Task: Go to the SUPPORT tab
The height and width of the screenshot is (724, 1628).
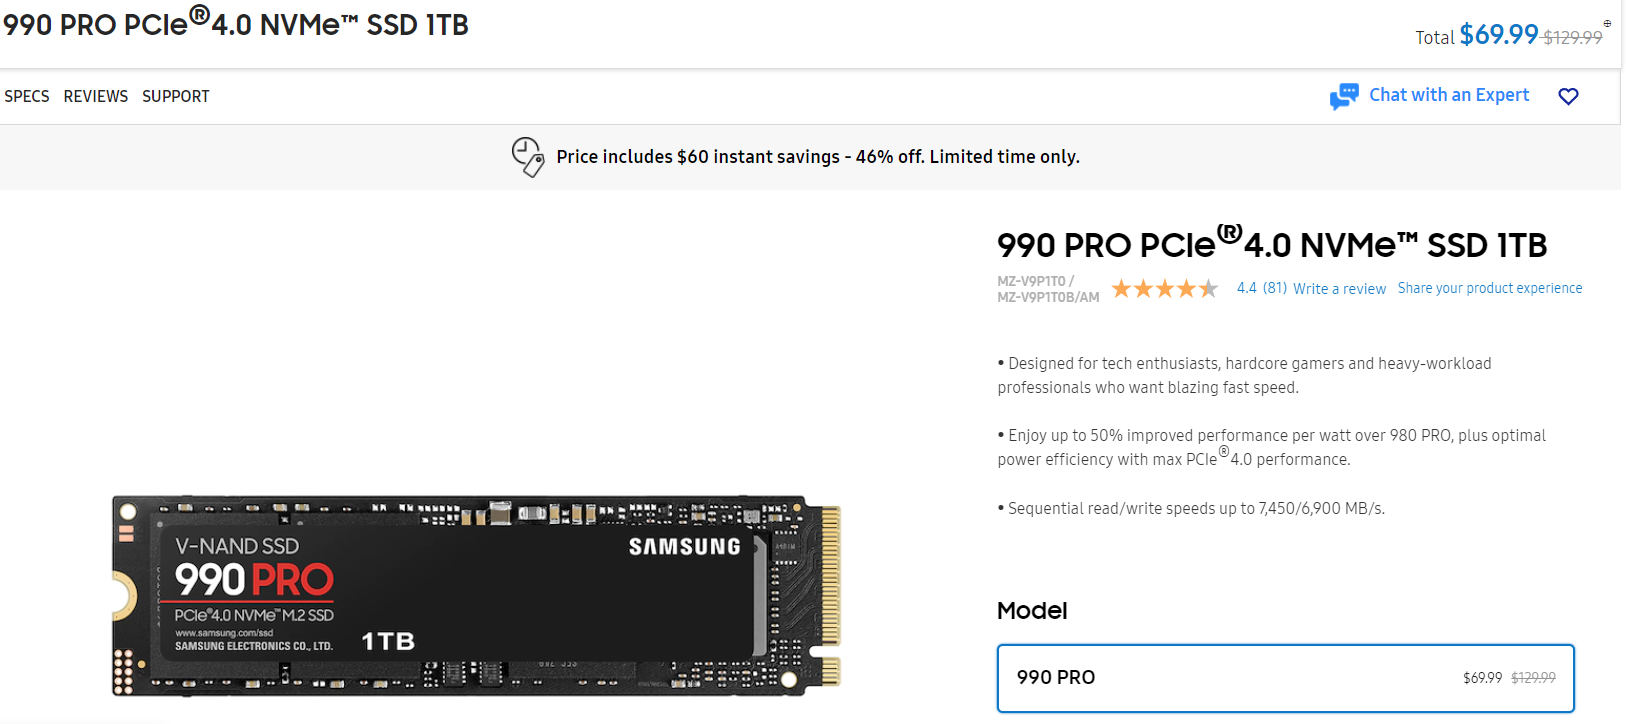Action: [176, 96]
